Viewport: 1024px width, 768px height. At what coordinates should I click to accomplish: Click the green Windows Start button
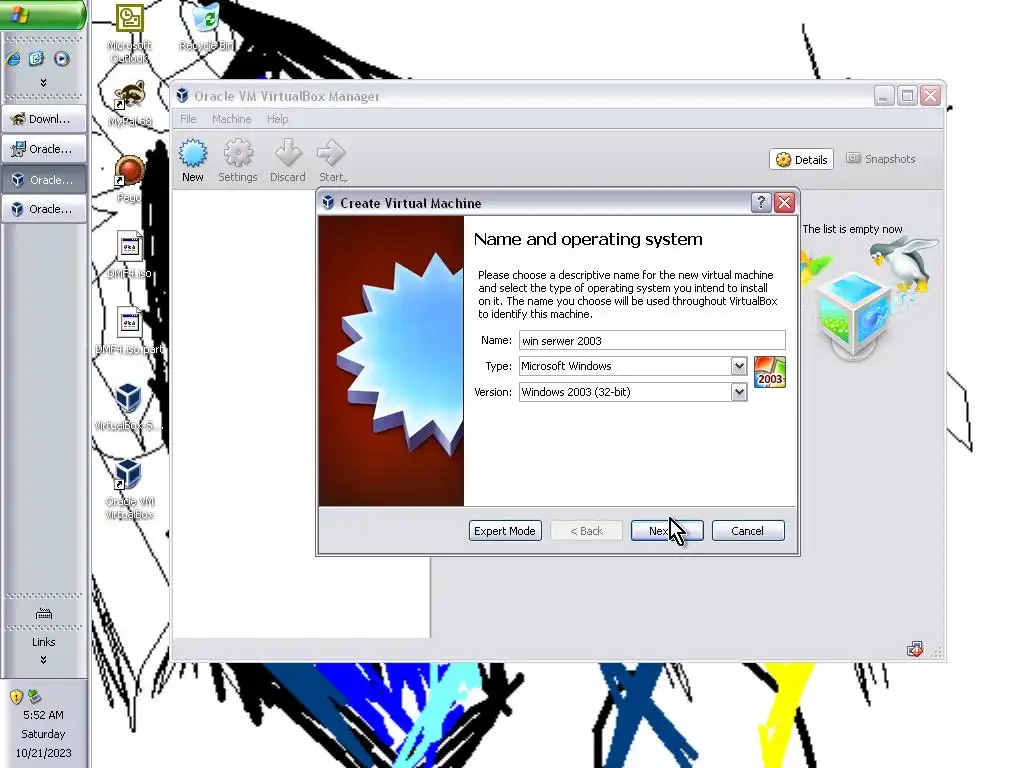tap(43, 14)
